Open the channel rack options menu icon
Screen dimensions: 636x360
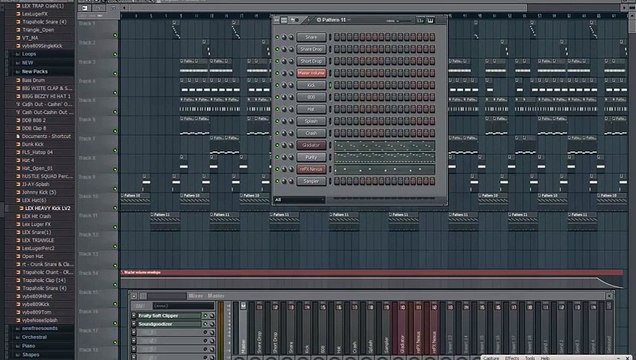point(277,20)
